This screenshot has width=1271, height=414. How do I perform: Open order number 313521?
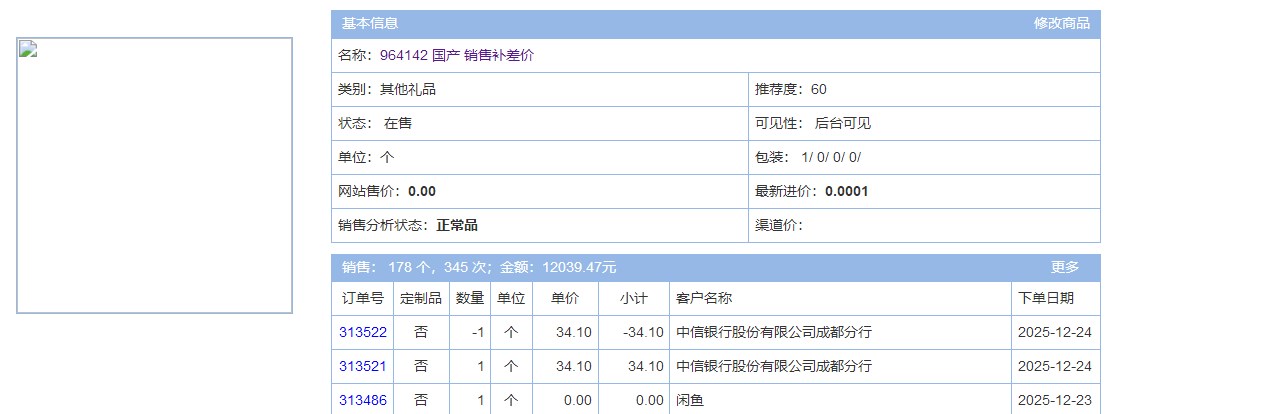(x=362, y=367)
